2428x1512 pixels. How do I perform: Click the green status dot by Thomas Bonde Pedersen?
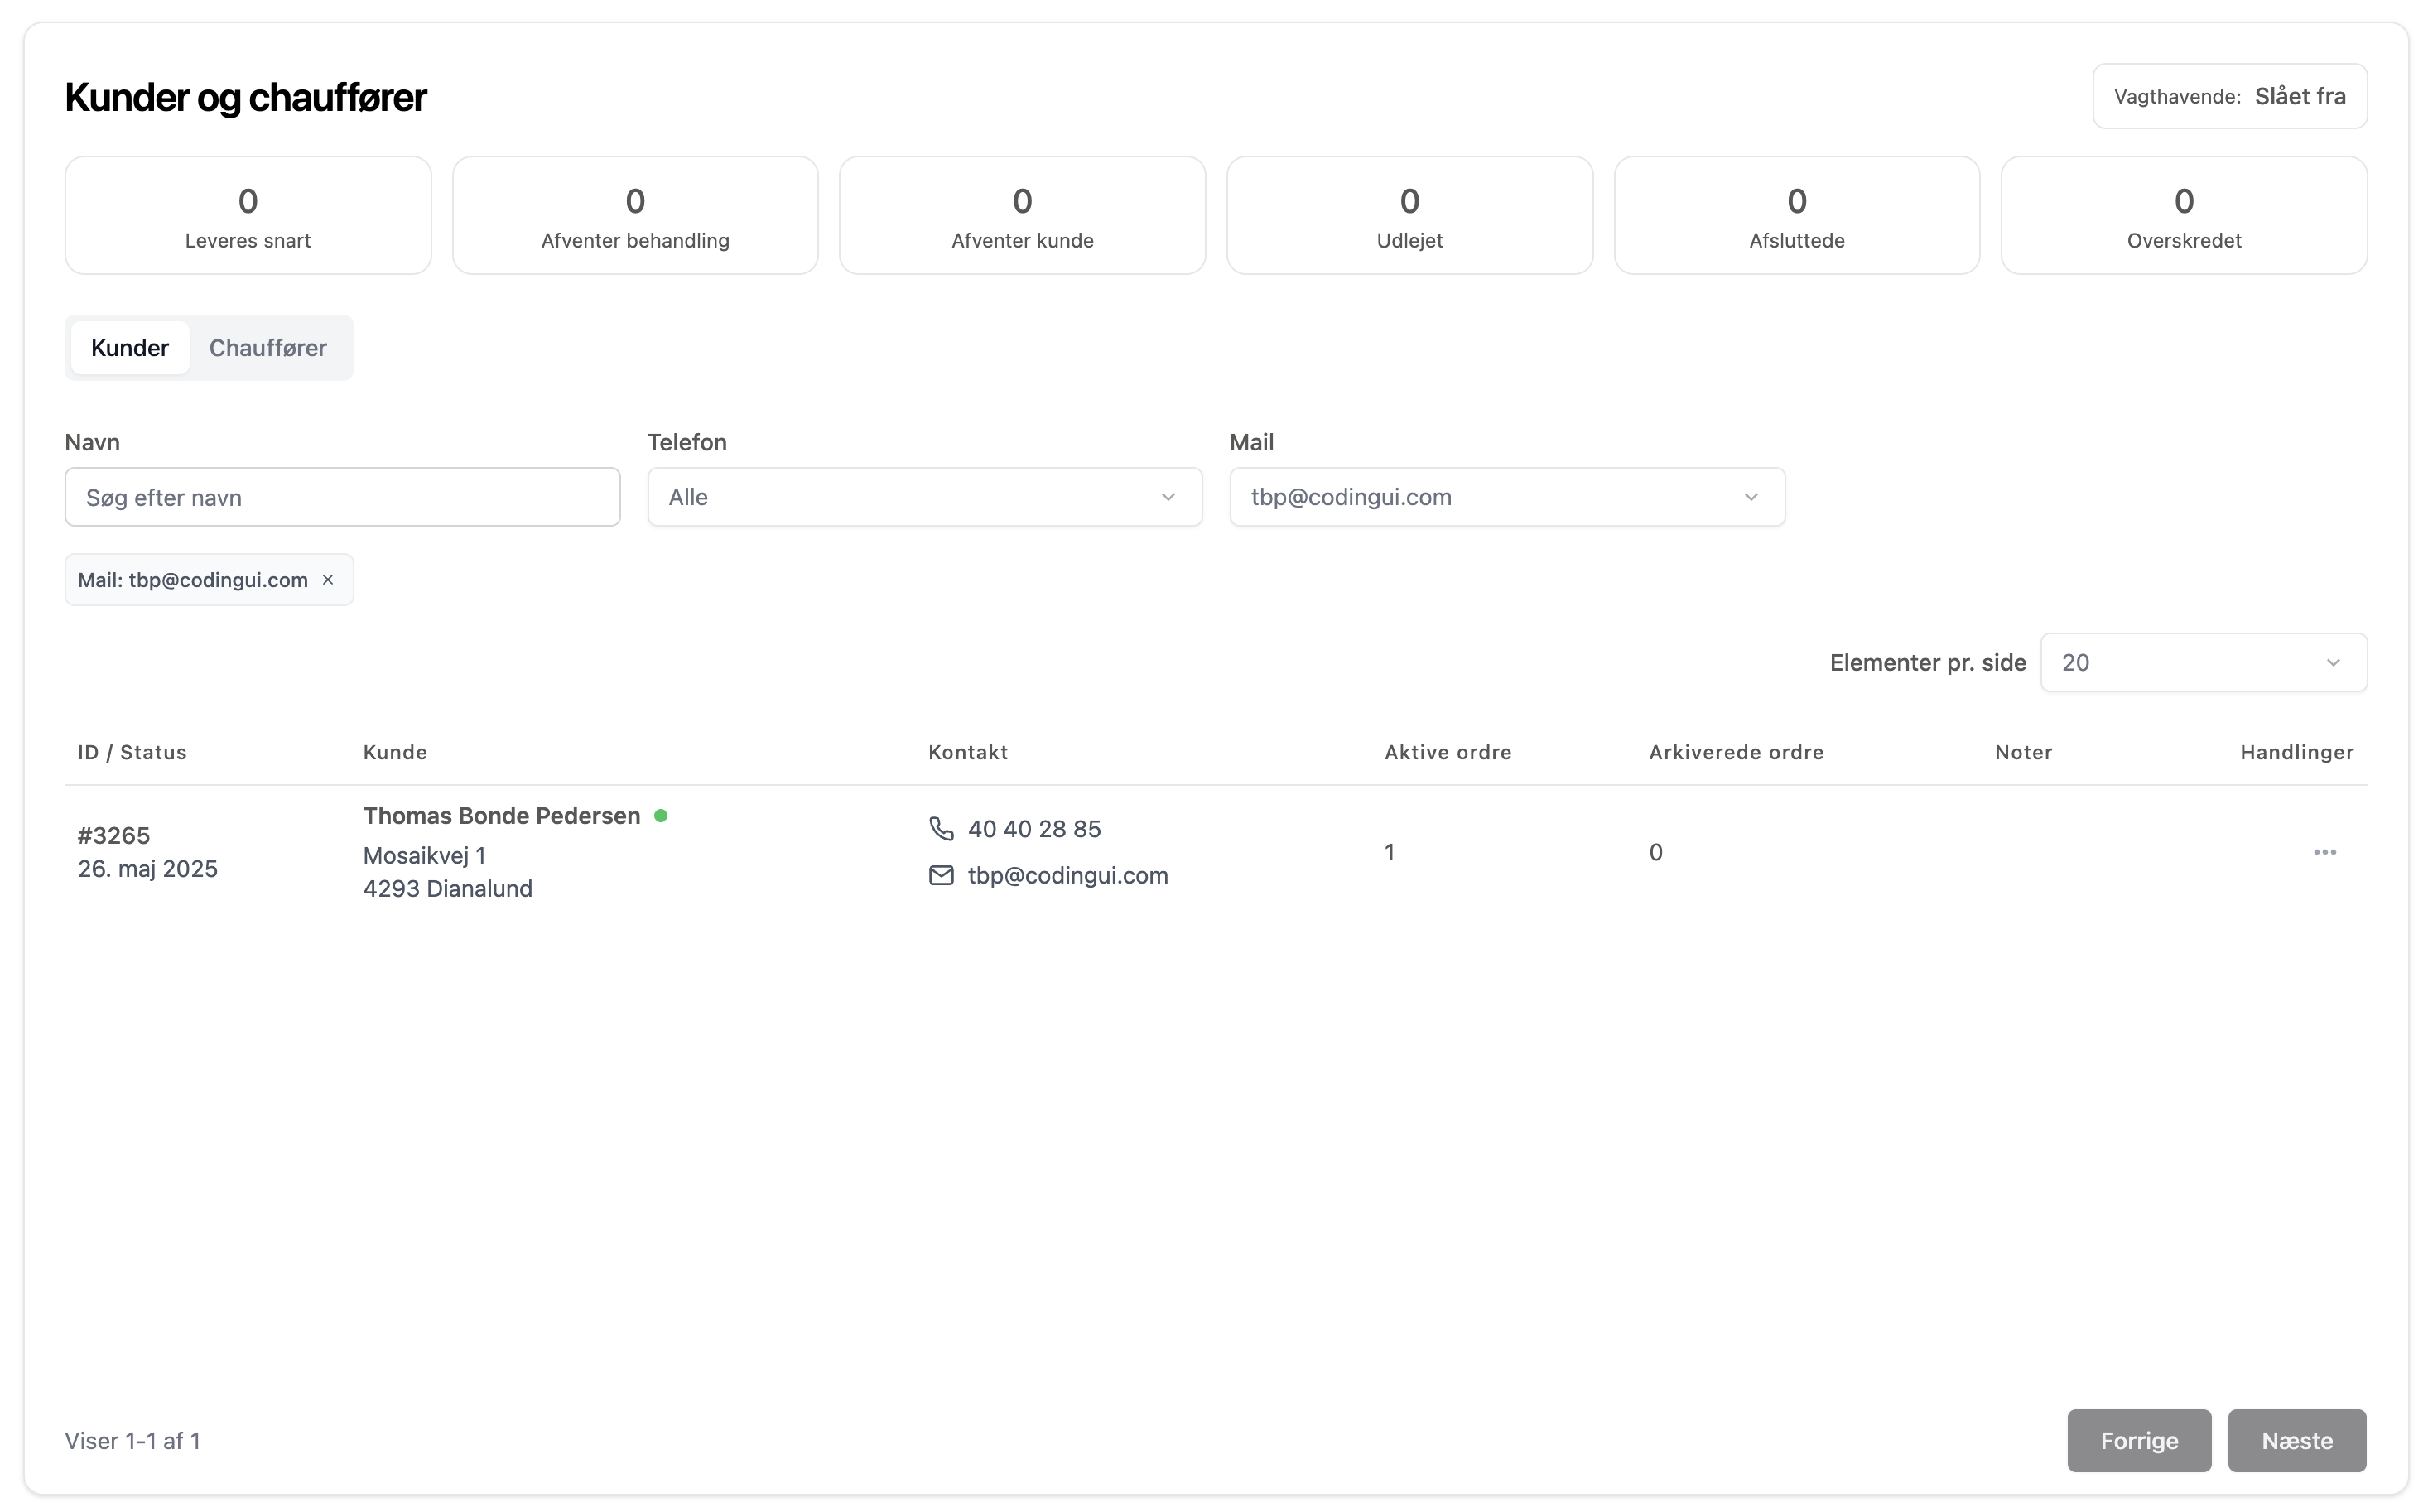pos(660,816)
